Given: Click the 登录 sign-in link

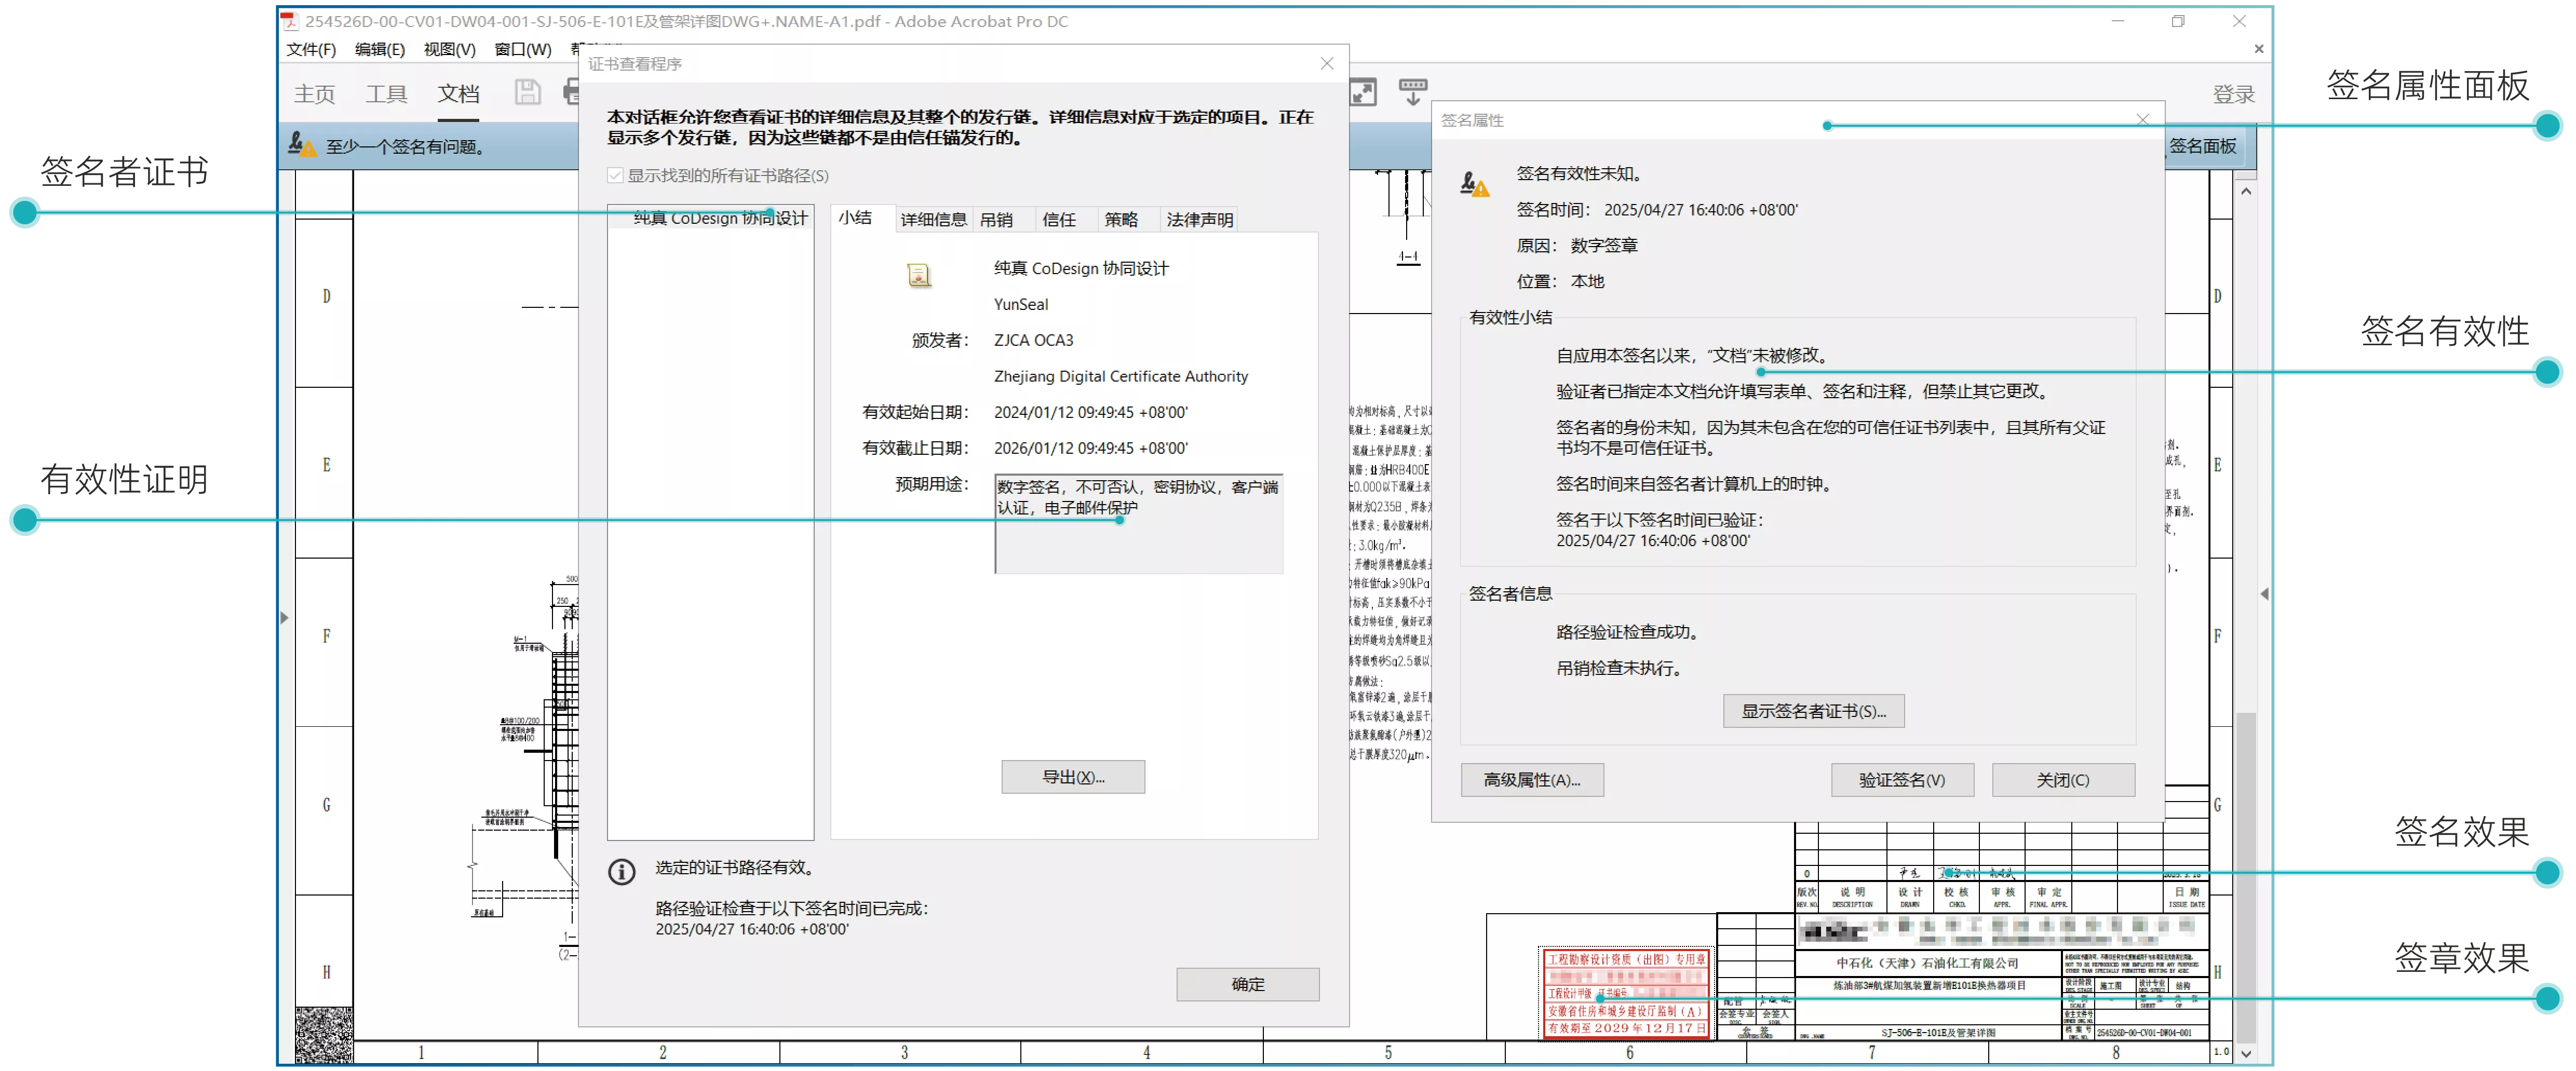Looking at the screenshot, I should pyautogui.click(x=2233, y=94).
